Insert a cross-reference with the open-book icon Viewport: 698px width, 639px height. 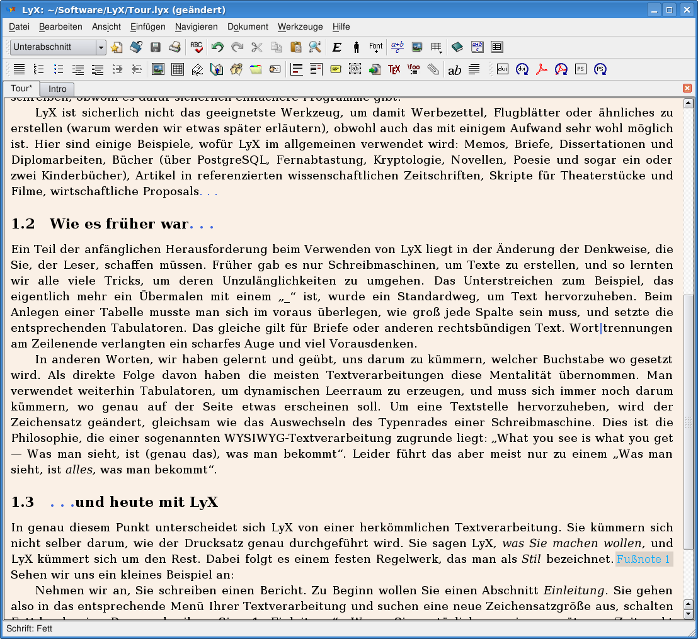[217, 69]
